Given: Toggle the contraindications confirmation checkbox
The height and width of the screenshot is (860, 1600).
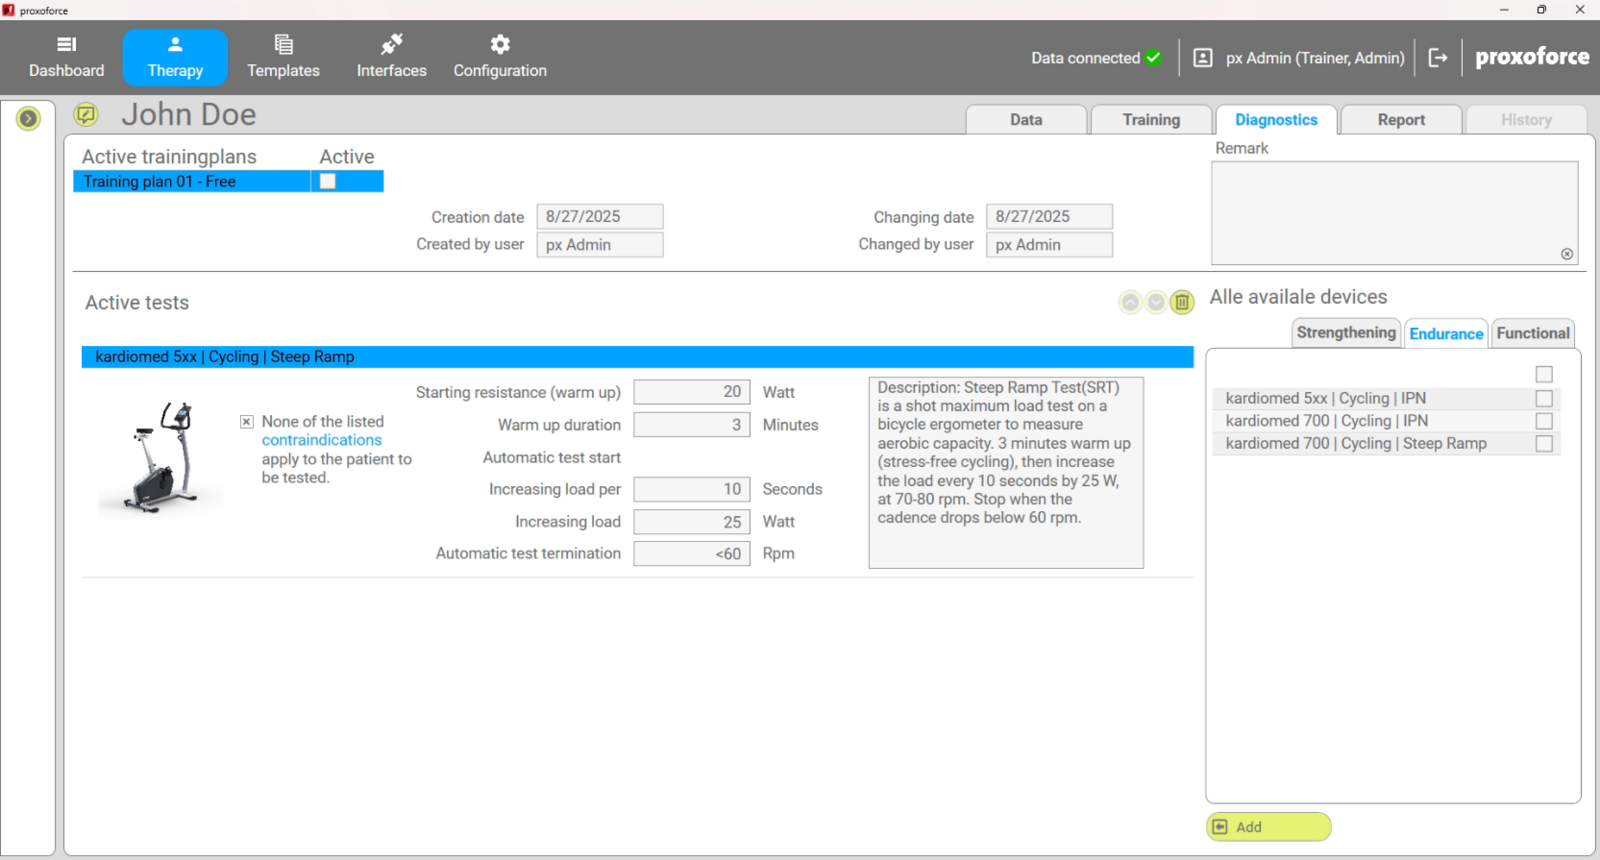Looking at the screenshot, I should pyautogui.click(x=246, y=422).
